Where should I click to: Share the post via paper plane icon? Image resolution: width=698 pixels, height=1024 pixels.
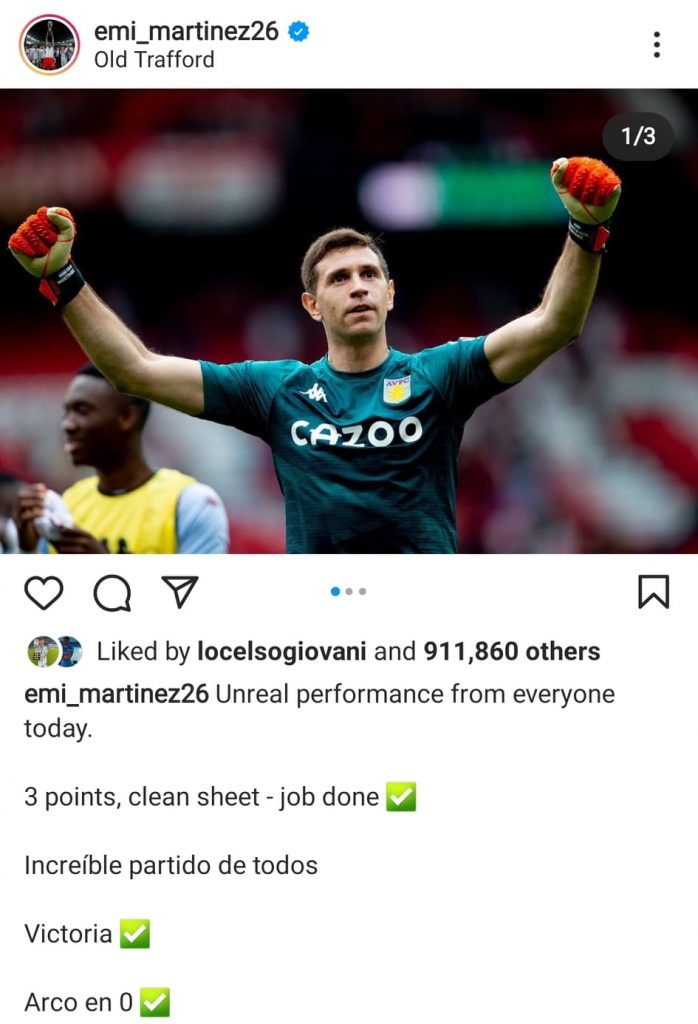coord(180,592)
